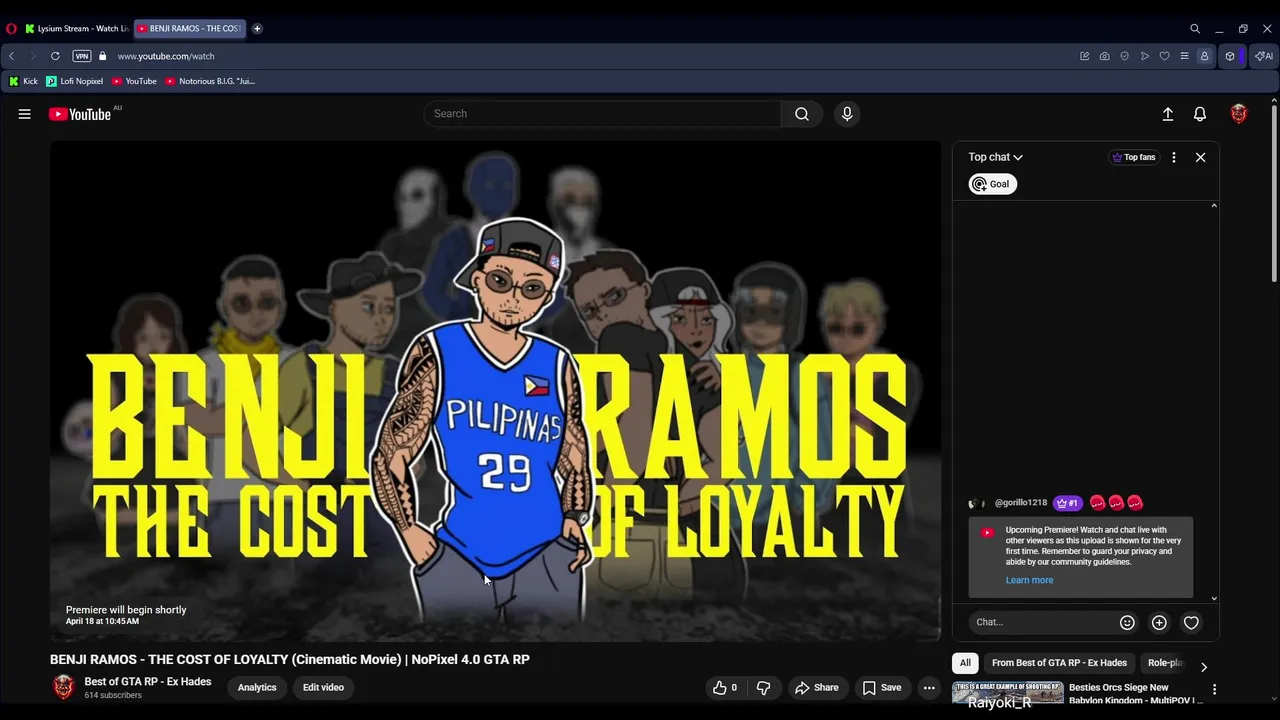Viewport: 1280px width, 720px height.
Task: Open the chat three-dot options menu
Action: pyautogui.click(x=1174, y=157)
